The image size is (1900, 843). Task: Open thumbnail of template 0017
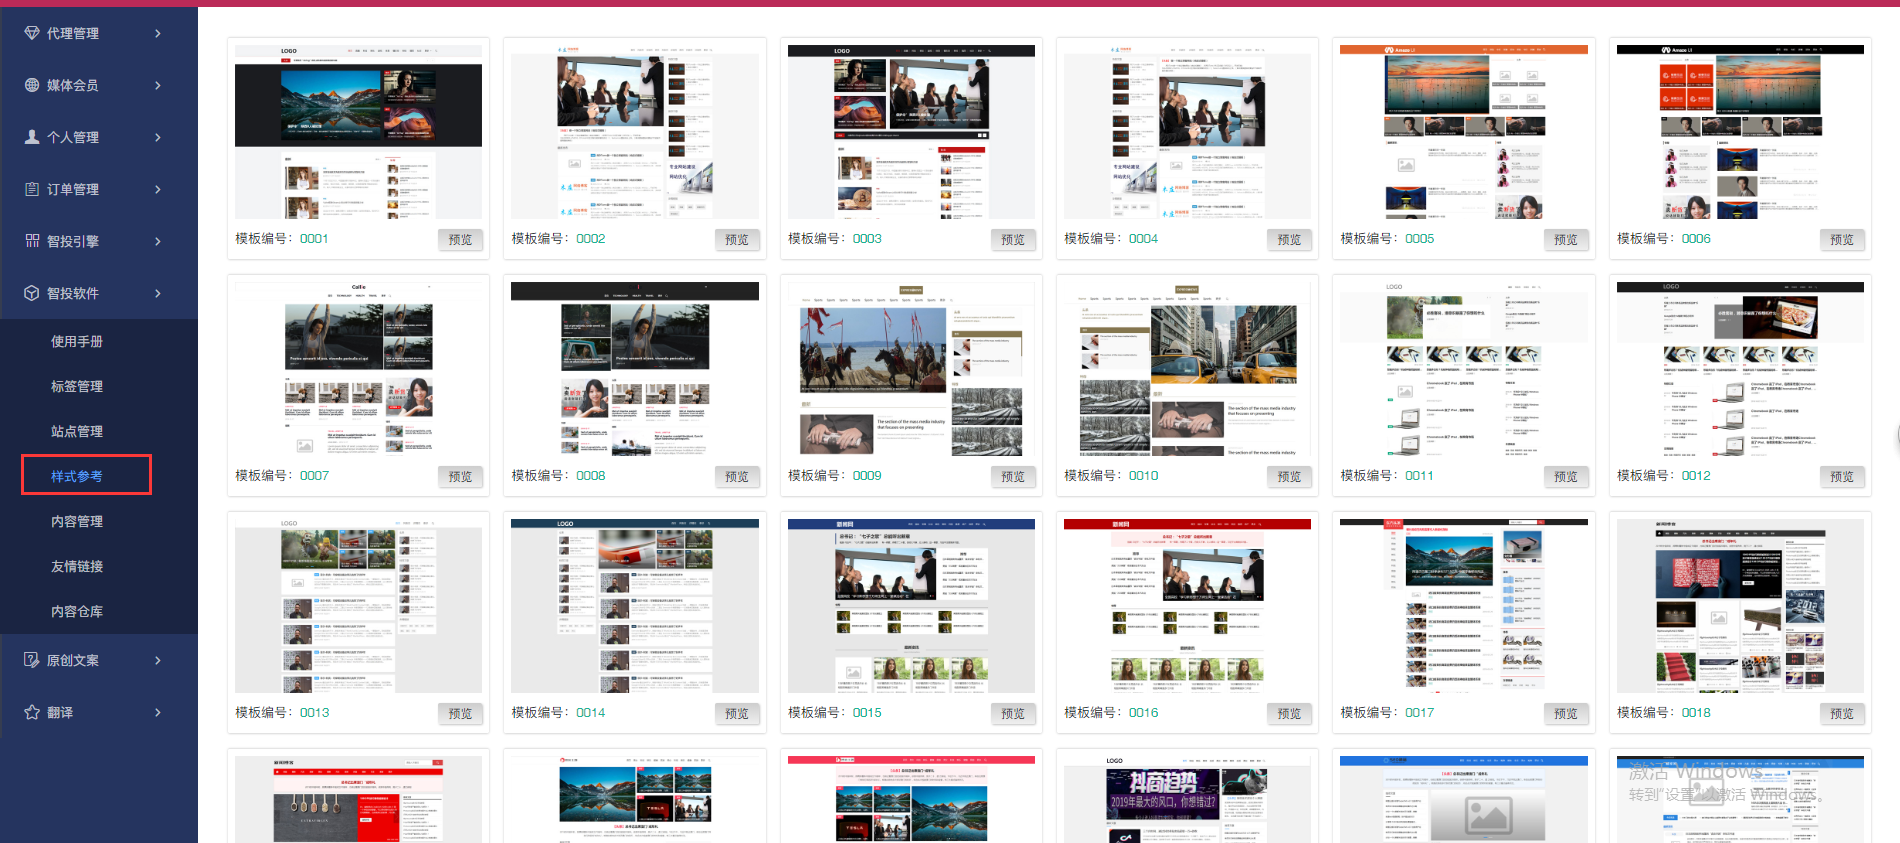(1464, 606)
